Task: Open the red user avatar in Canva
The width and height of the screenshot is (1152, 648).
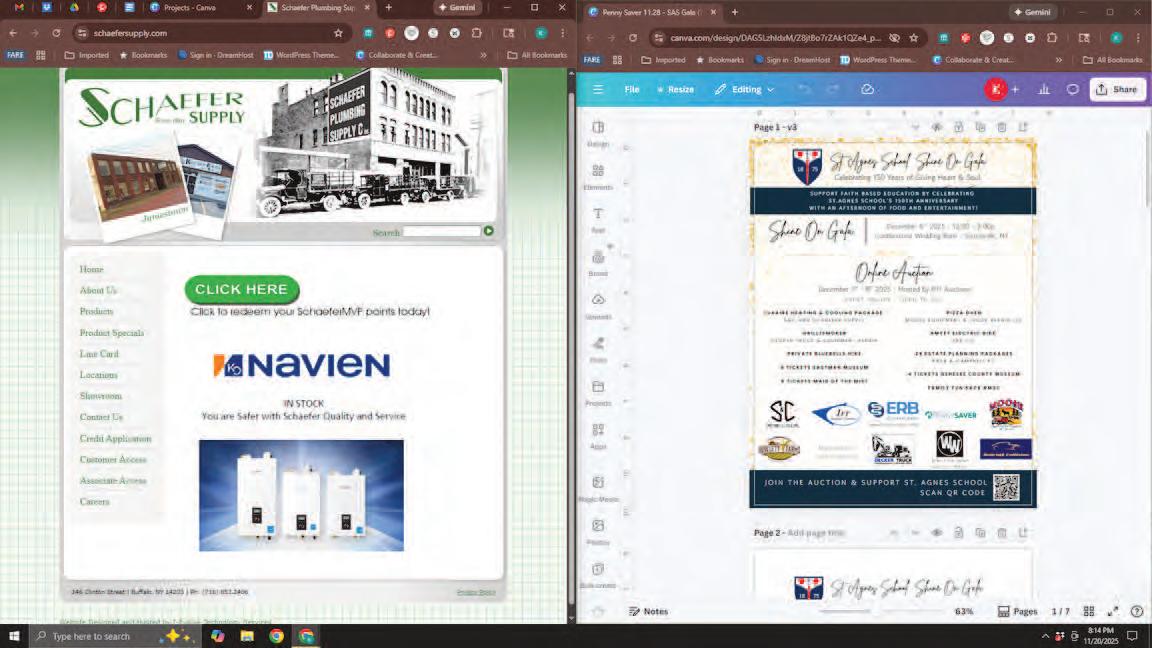Action: point(996,89)
